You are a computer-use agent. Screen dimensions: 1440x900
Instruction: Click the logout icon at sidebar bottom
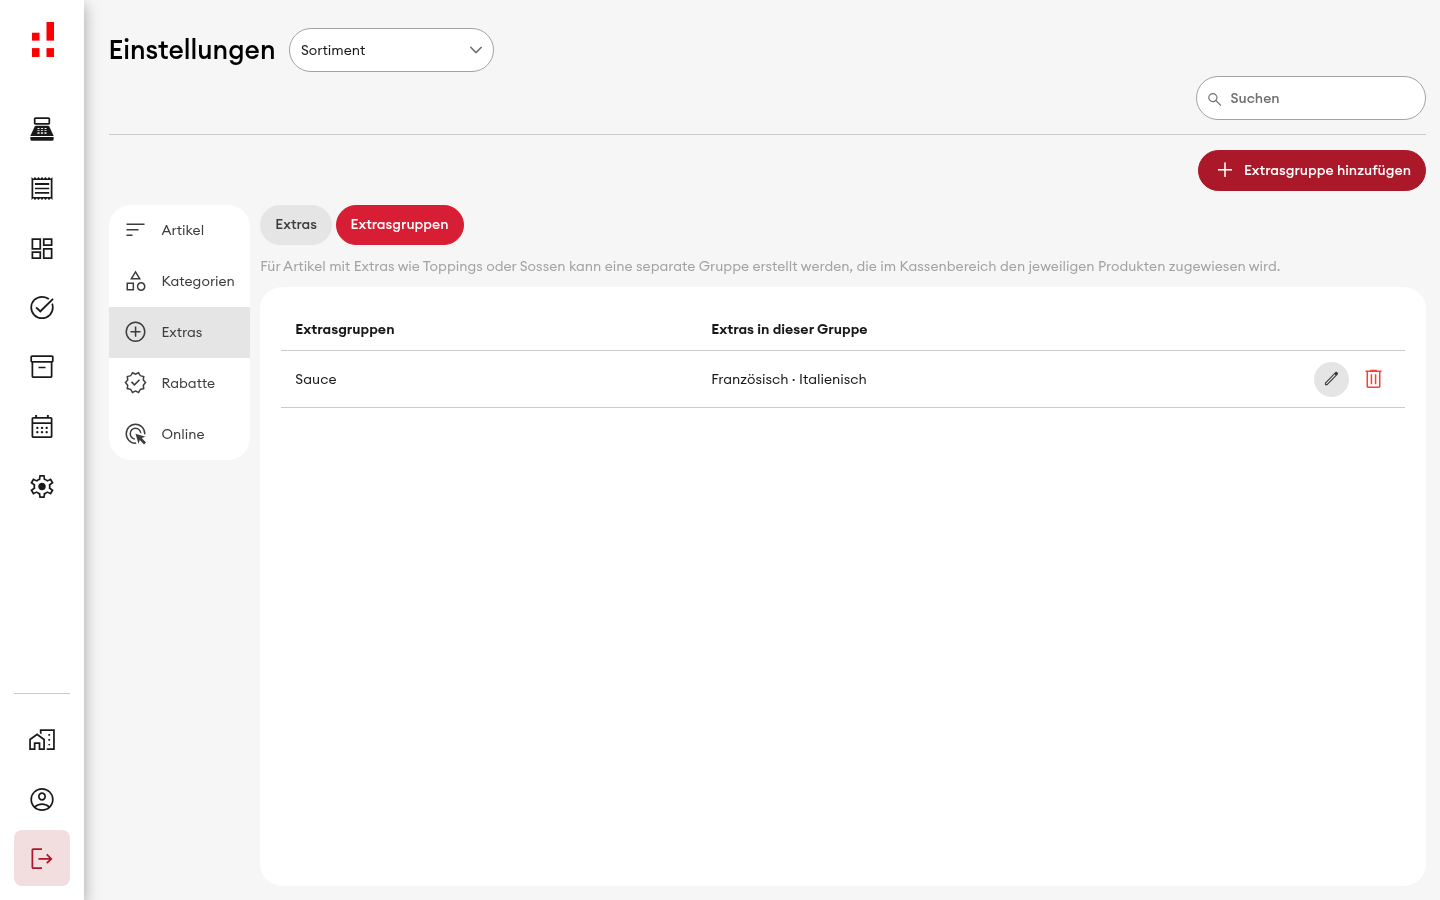(42, 858)
